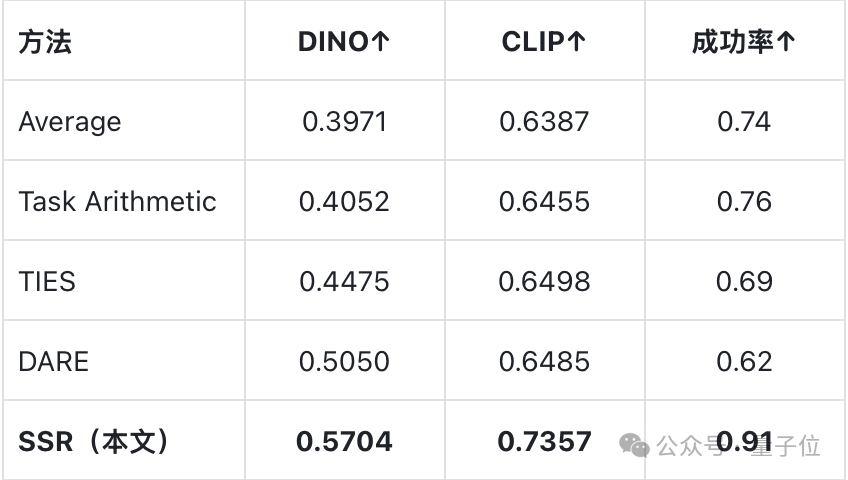Click the 成功率↑ column header
This screenshot has width=848, height=480.
click(x=744, y=42)
